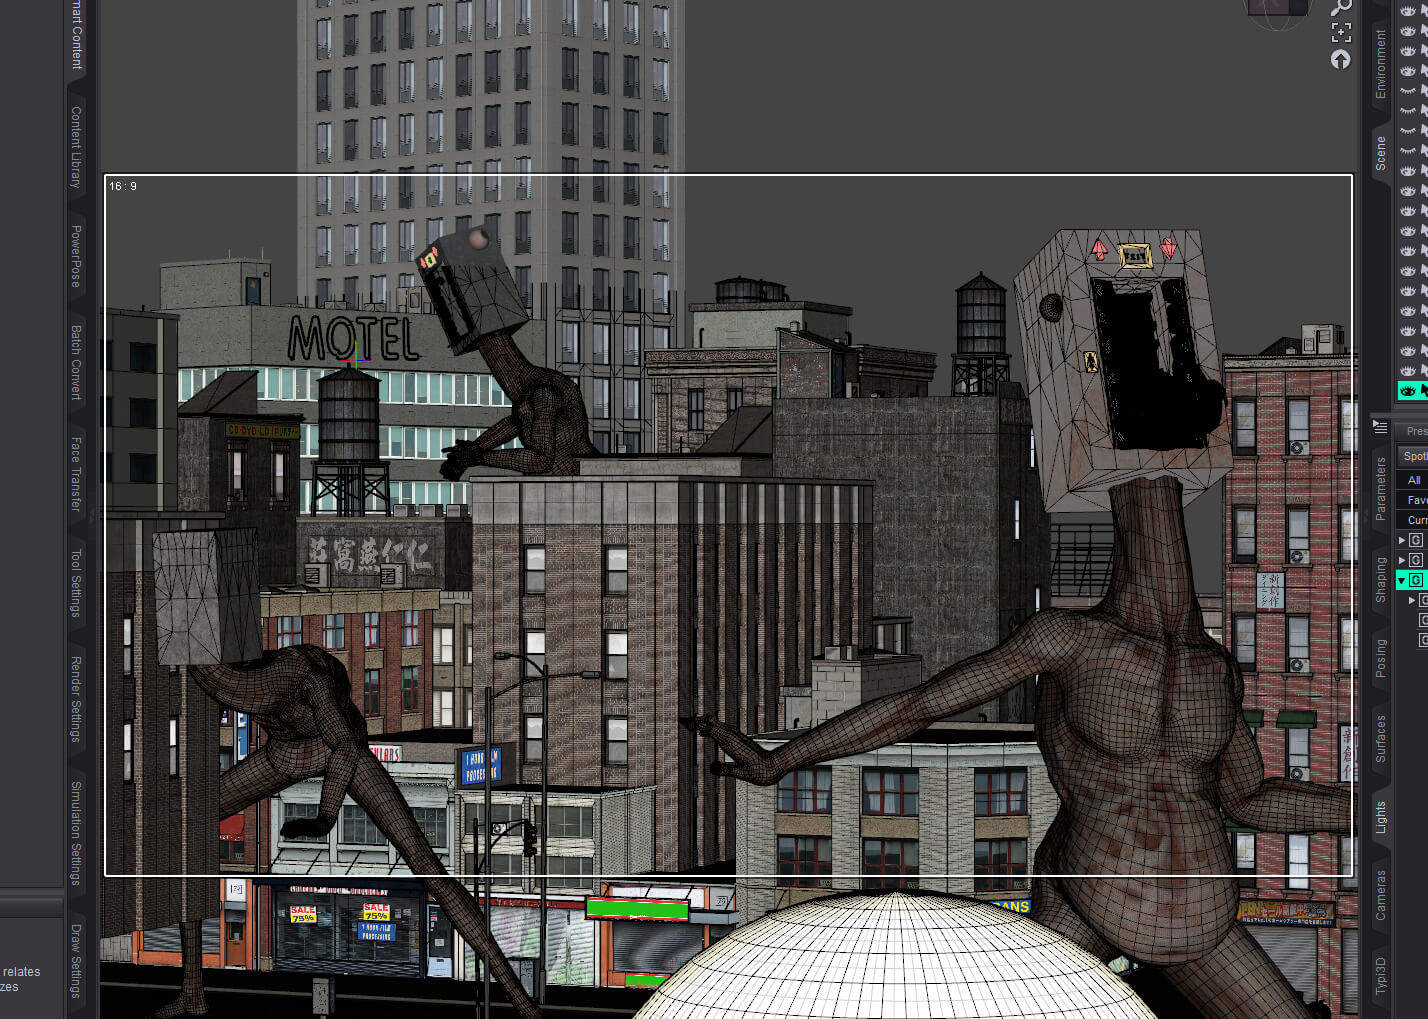Switch to the Environment tab
The image size is (1428, 1019).
click(1381, 63)
